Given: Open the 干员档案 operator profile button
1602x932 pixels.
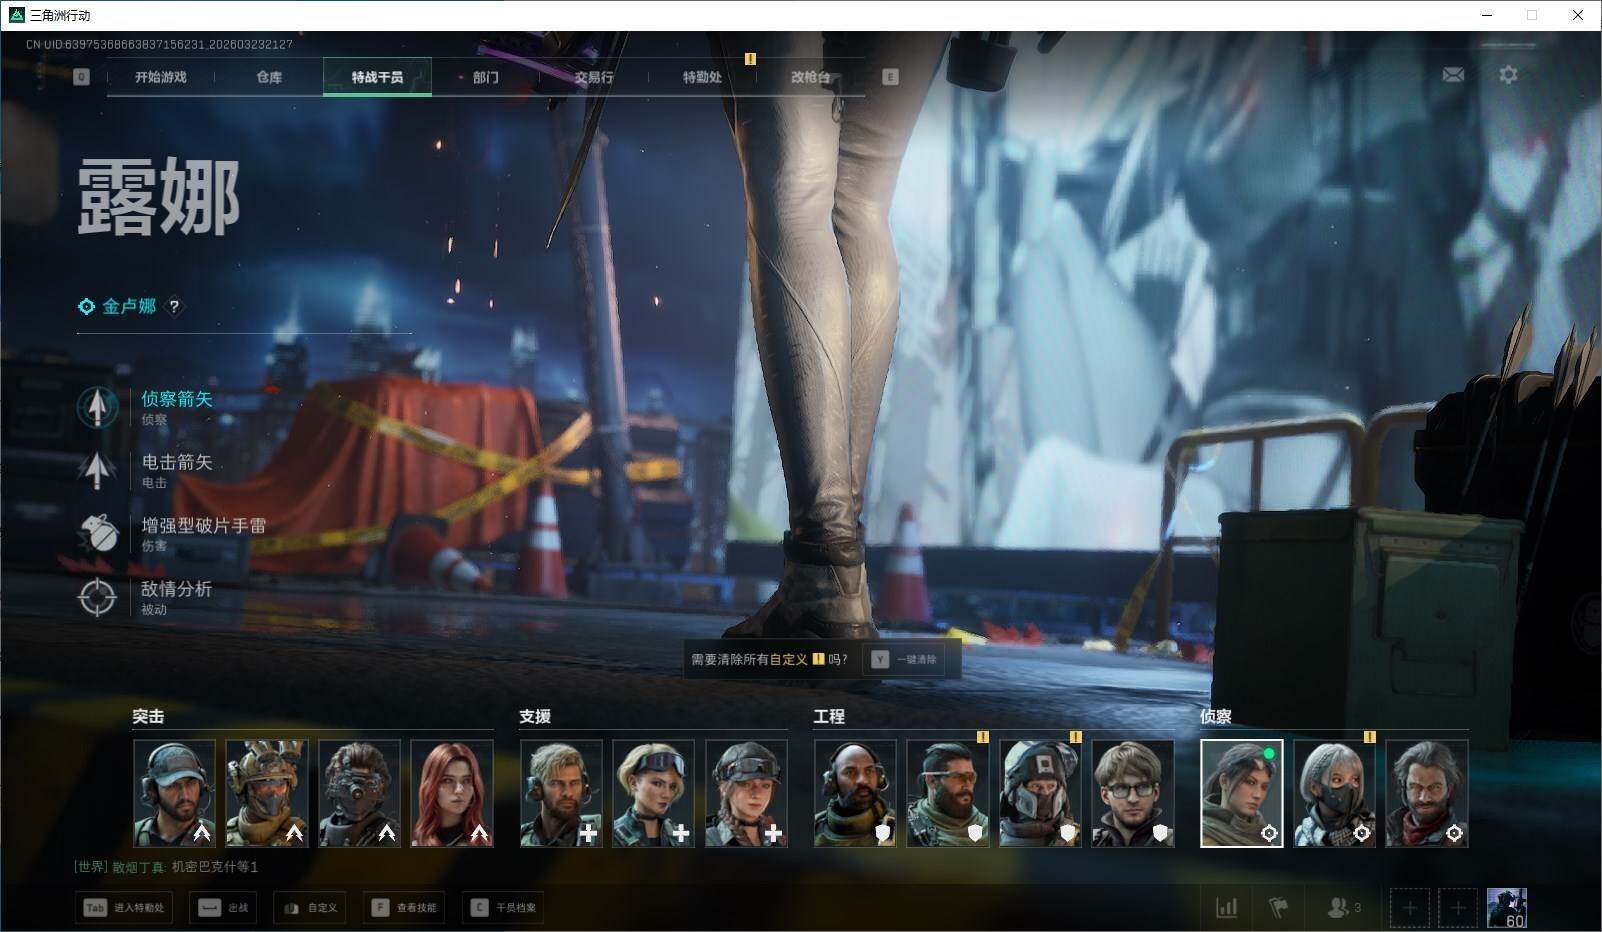Looking at the screenshot, I should point(503,908).
